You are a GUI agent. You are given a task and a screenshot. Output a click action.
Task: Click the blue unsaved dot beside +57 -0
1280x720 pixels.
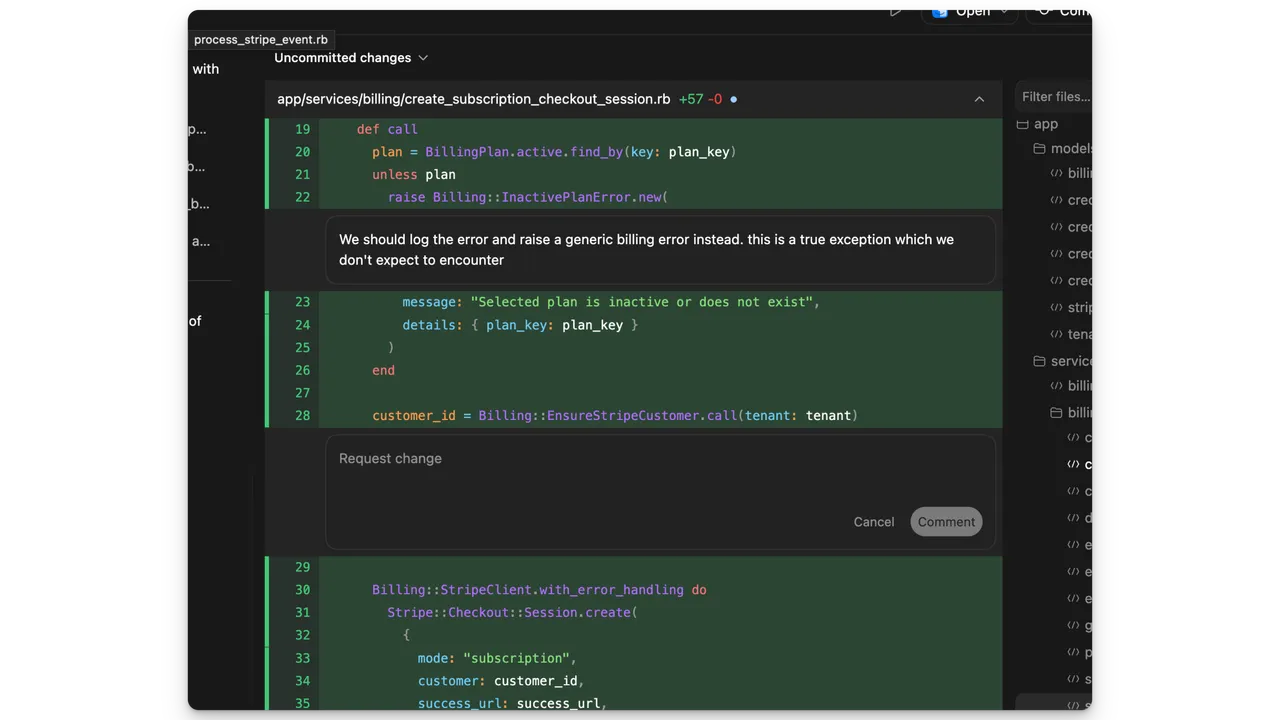point(733,99)
